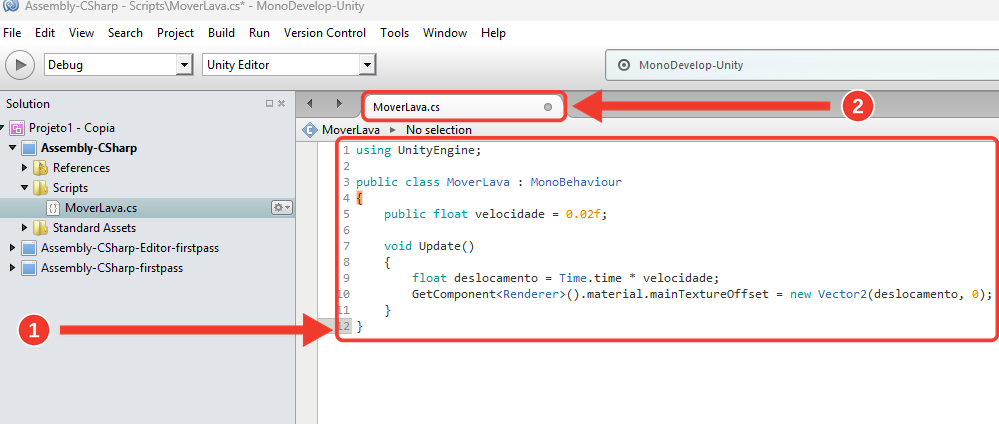Select the Scripts folder label
Screen dimensions: 999x424
[x=70, y=188]
